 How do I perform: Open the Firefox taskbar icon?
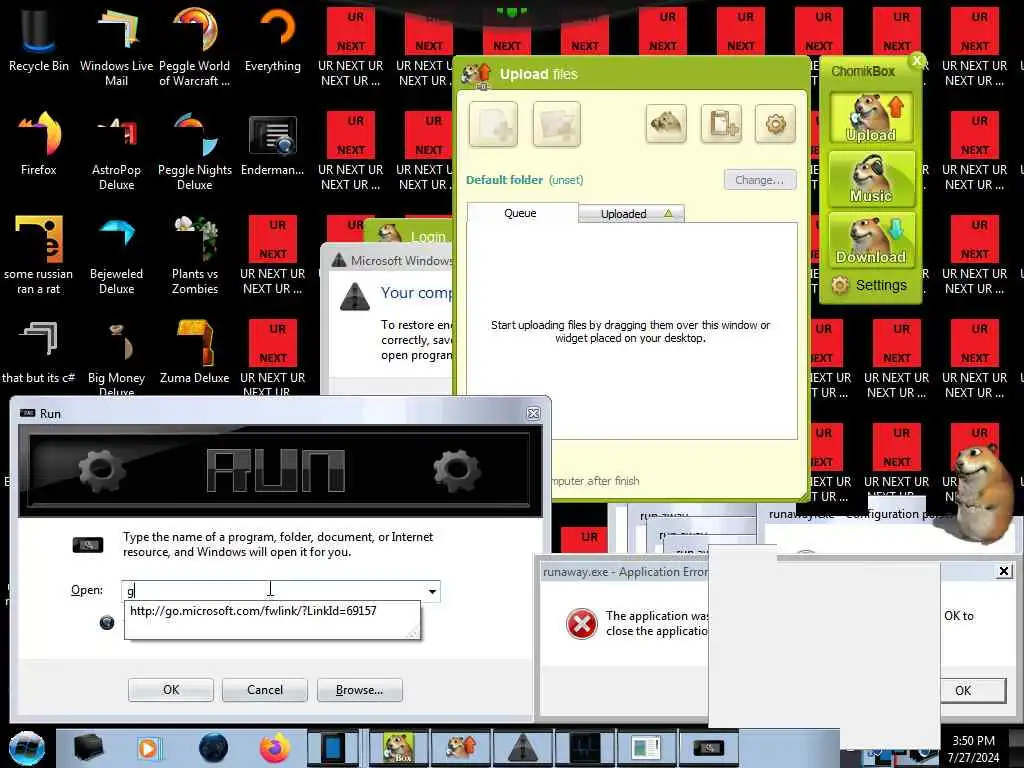(275, 748)
